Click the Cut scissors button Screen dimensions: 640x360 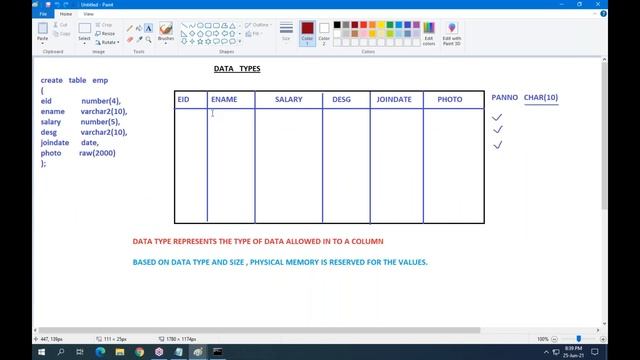pos(60,25)
